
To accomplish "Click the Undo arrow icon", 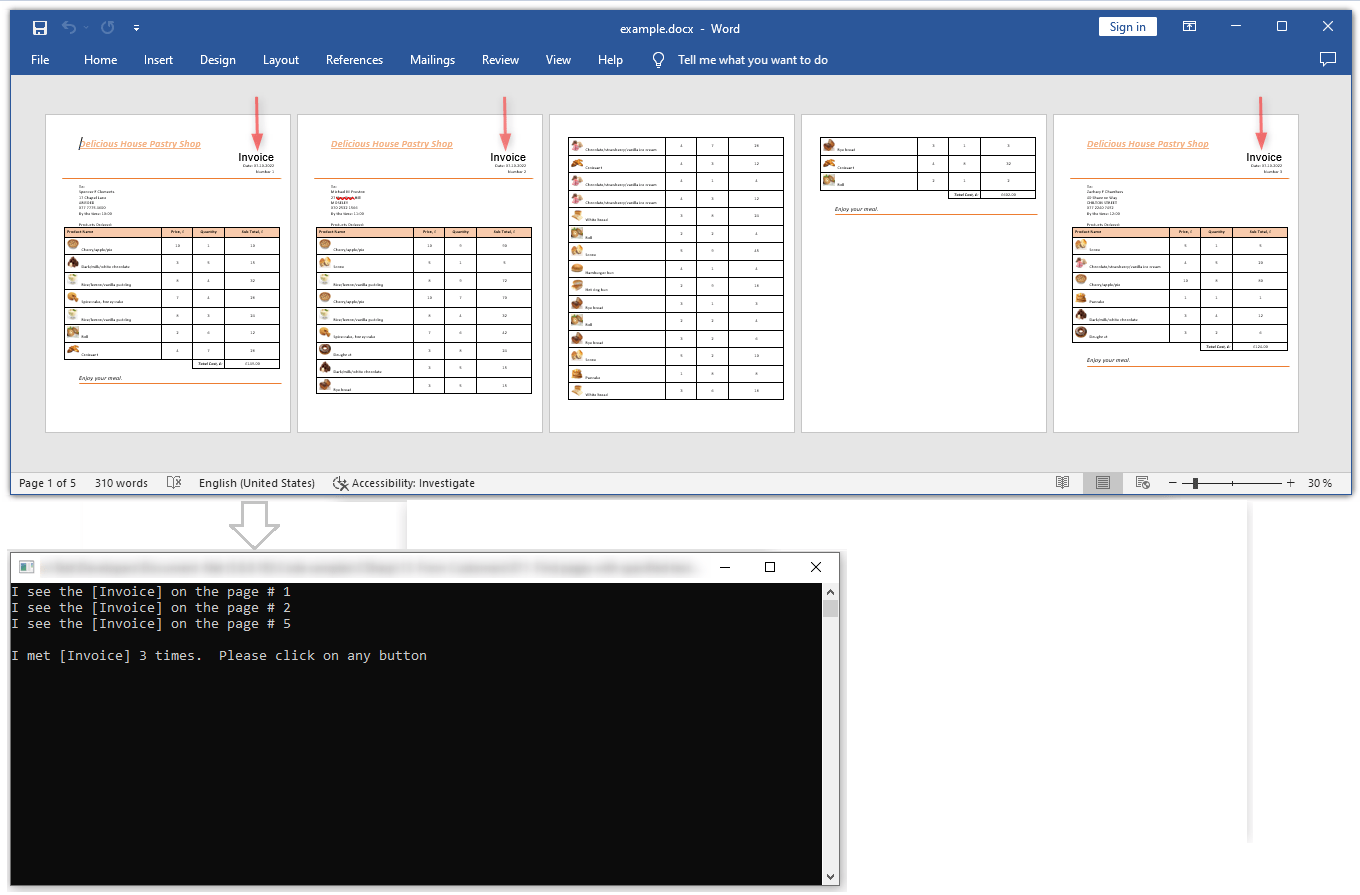I will tap(68, 28).
